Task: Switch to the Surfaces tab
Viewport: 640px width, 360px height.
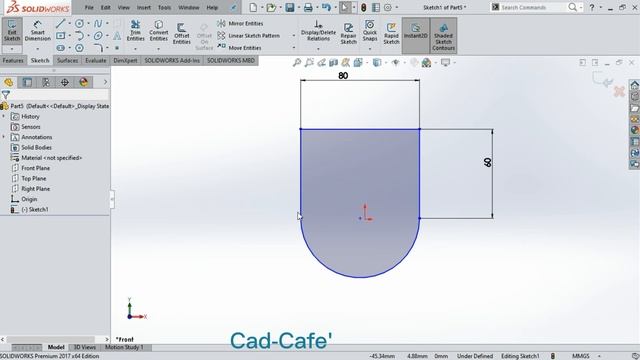Action: [67, 60]
